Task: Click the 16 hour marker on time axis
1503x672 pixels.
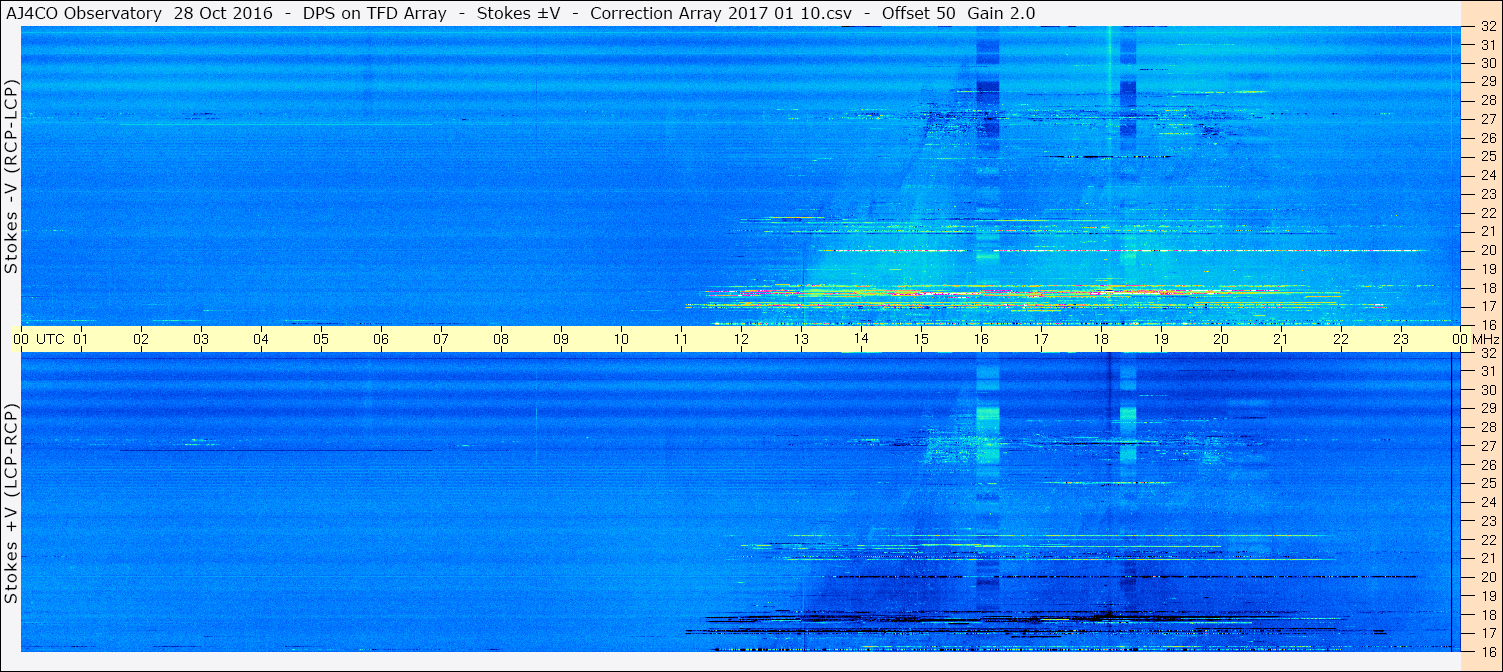Action: coord(982,340)
